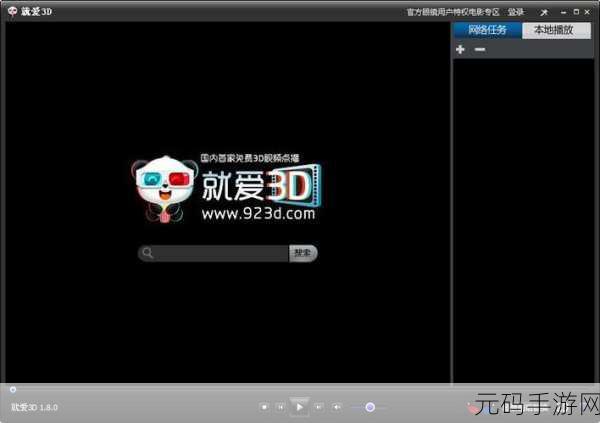The image size is (600, 423).
Task: Click the 登录 login link
Action: click(x=515, y=12)
